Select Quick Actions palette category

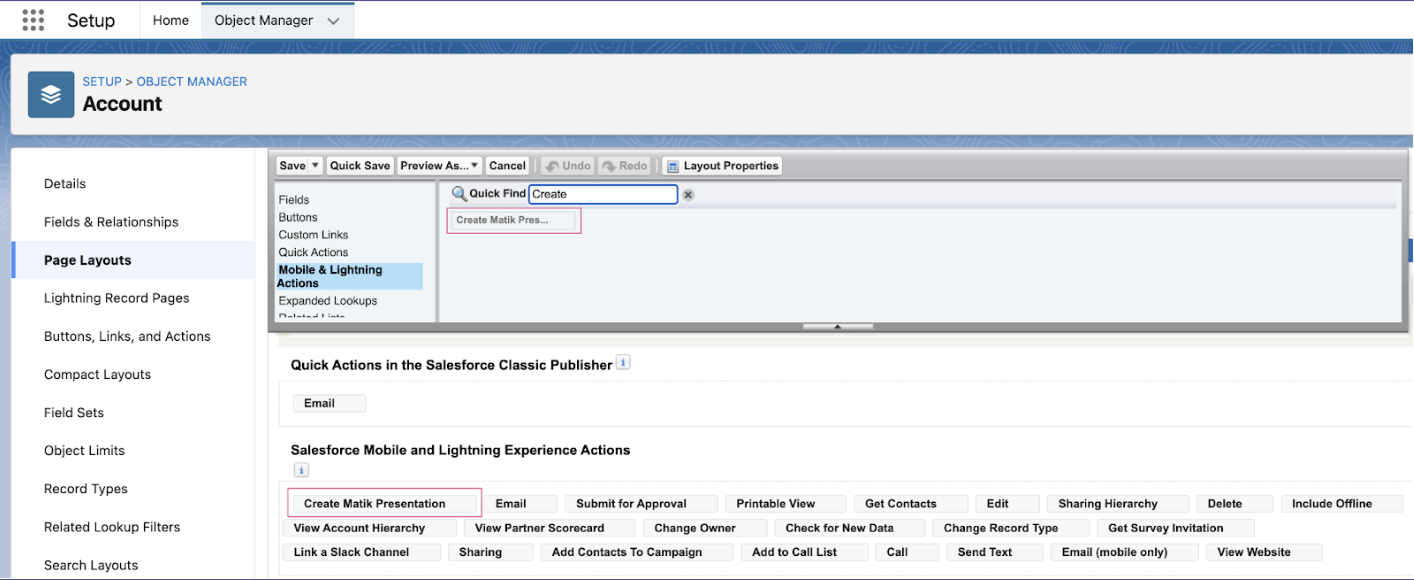pos(313,252)
